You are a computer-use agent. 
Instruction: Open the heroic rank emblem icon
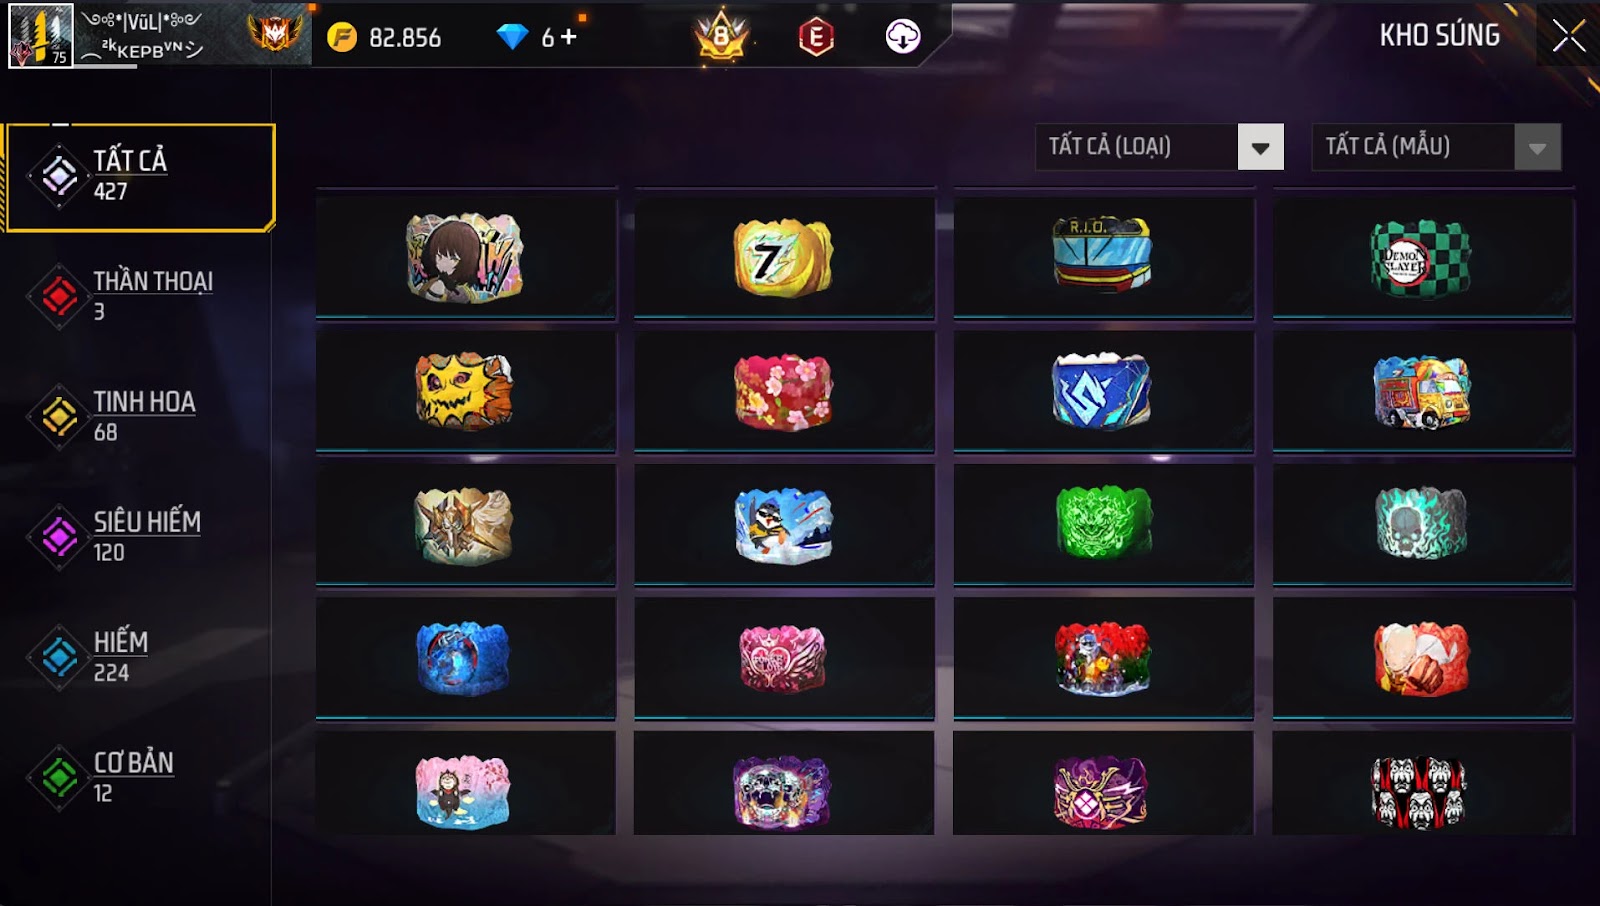pos(275,35)
